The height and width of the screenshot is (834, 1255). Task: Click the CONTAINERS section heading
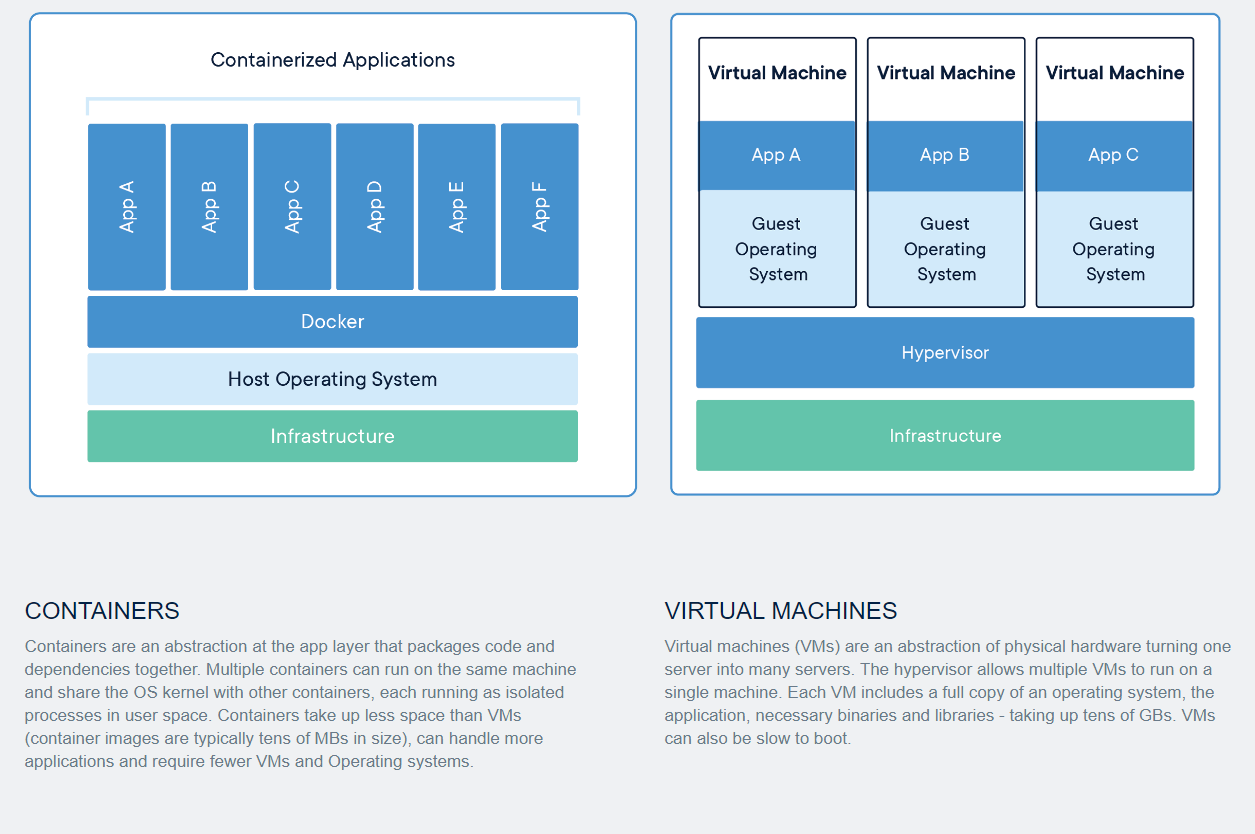(102, 611)
